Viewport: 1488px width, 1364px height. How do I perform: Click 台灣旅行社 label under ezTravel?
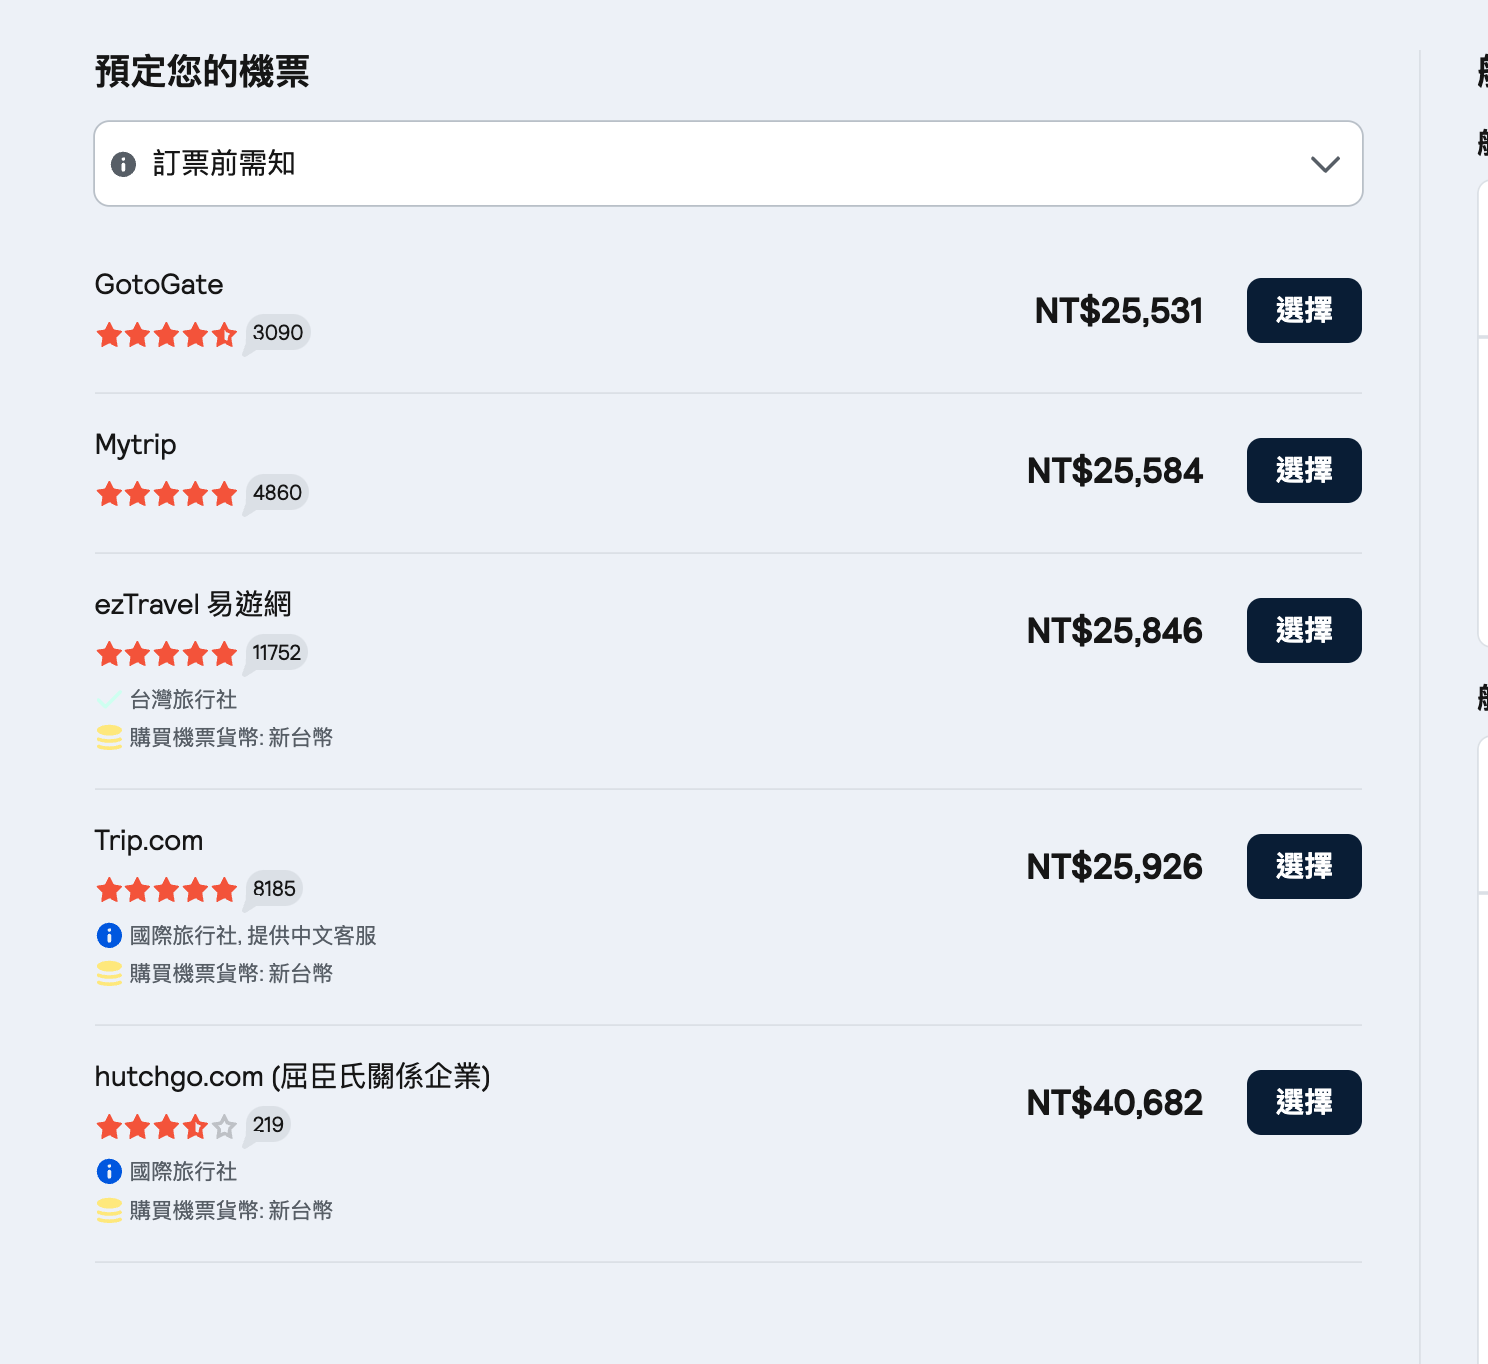tap(184, 699)
